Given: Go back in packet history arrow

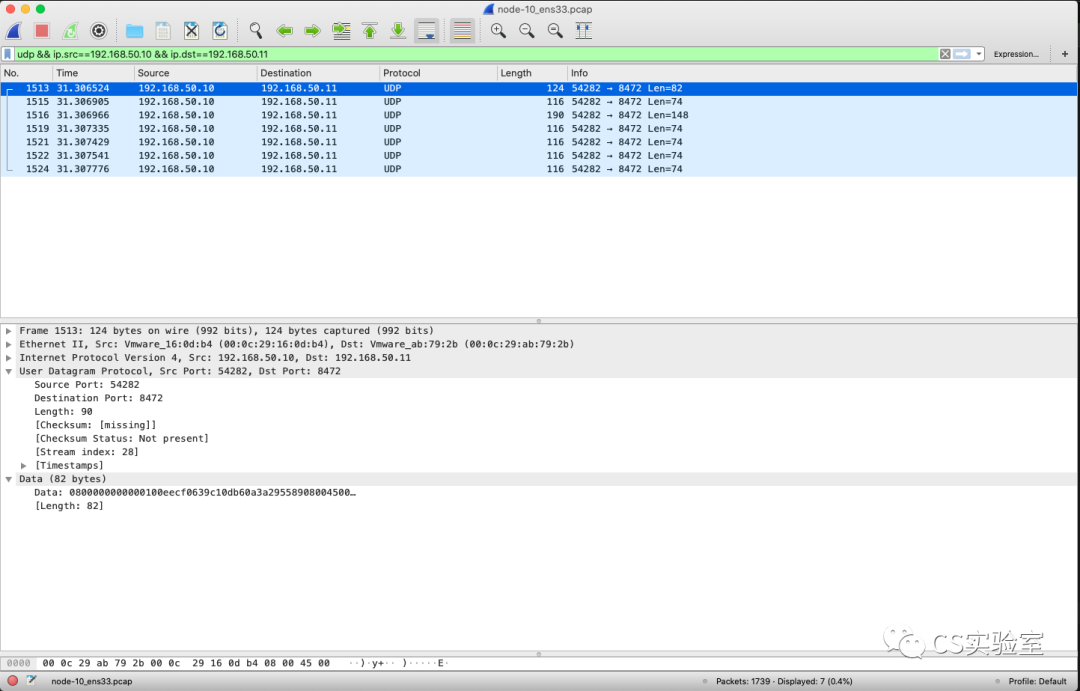Looking at the screenshot, I should pos(284,30).
